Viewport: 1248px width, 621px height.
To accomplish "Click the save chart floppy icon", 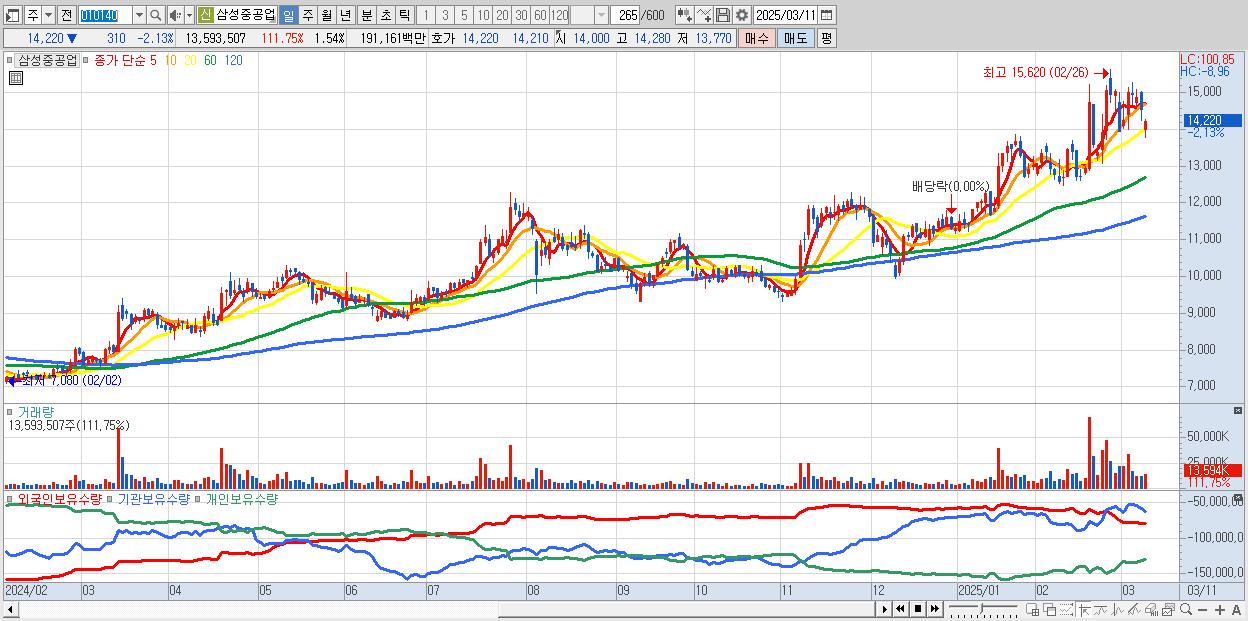I will (x=722, y=15).
